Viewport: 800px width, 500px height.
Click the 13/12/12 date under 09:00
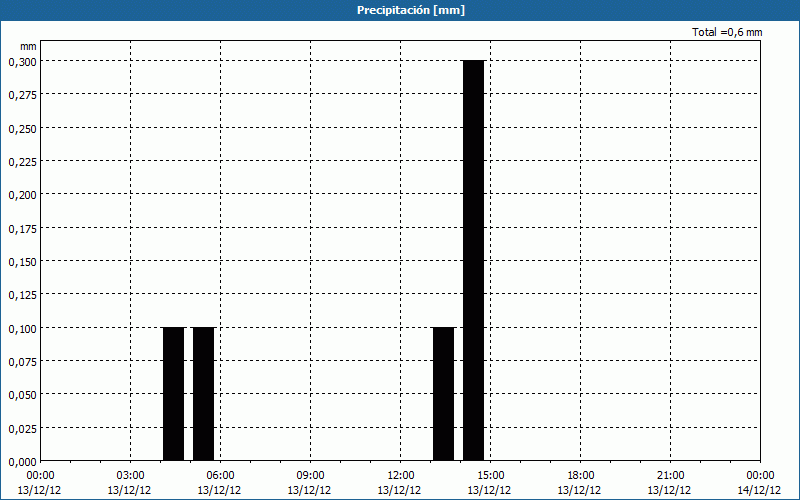309,490
